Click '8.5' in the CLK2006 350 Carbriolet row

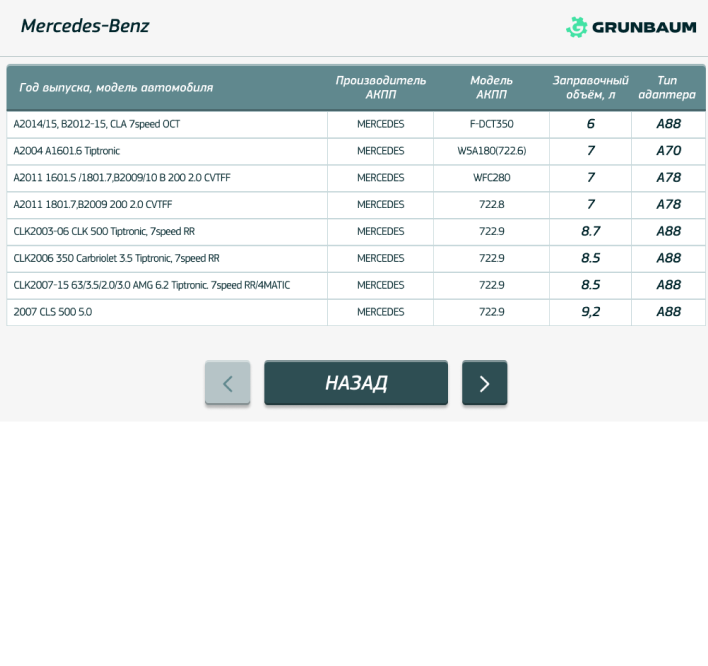point(591,258)
